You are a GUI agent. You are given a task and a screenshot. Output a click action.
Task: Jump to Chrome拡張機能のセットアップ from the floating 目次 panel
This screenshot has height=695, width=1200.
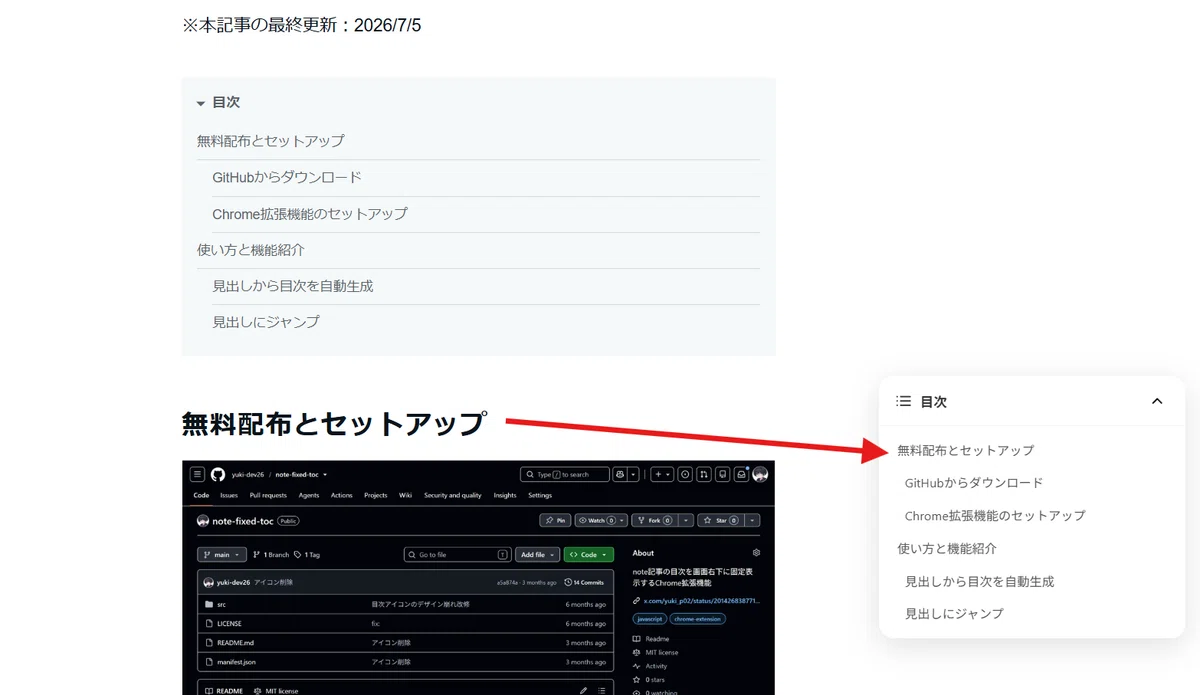[995, 516]
